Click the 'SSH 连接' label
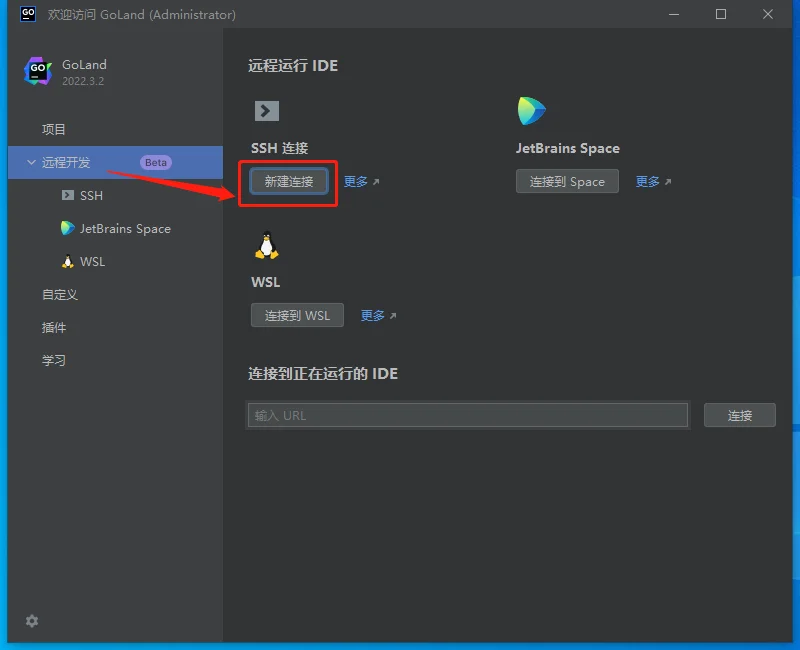This screenshot has width=800, height=650. pos(280,148)
